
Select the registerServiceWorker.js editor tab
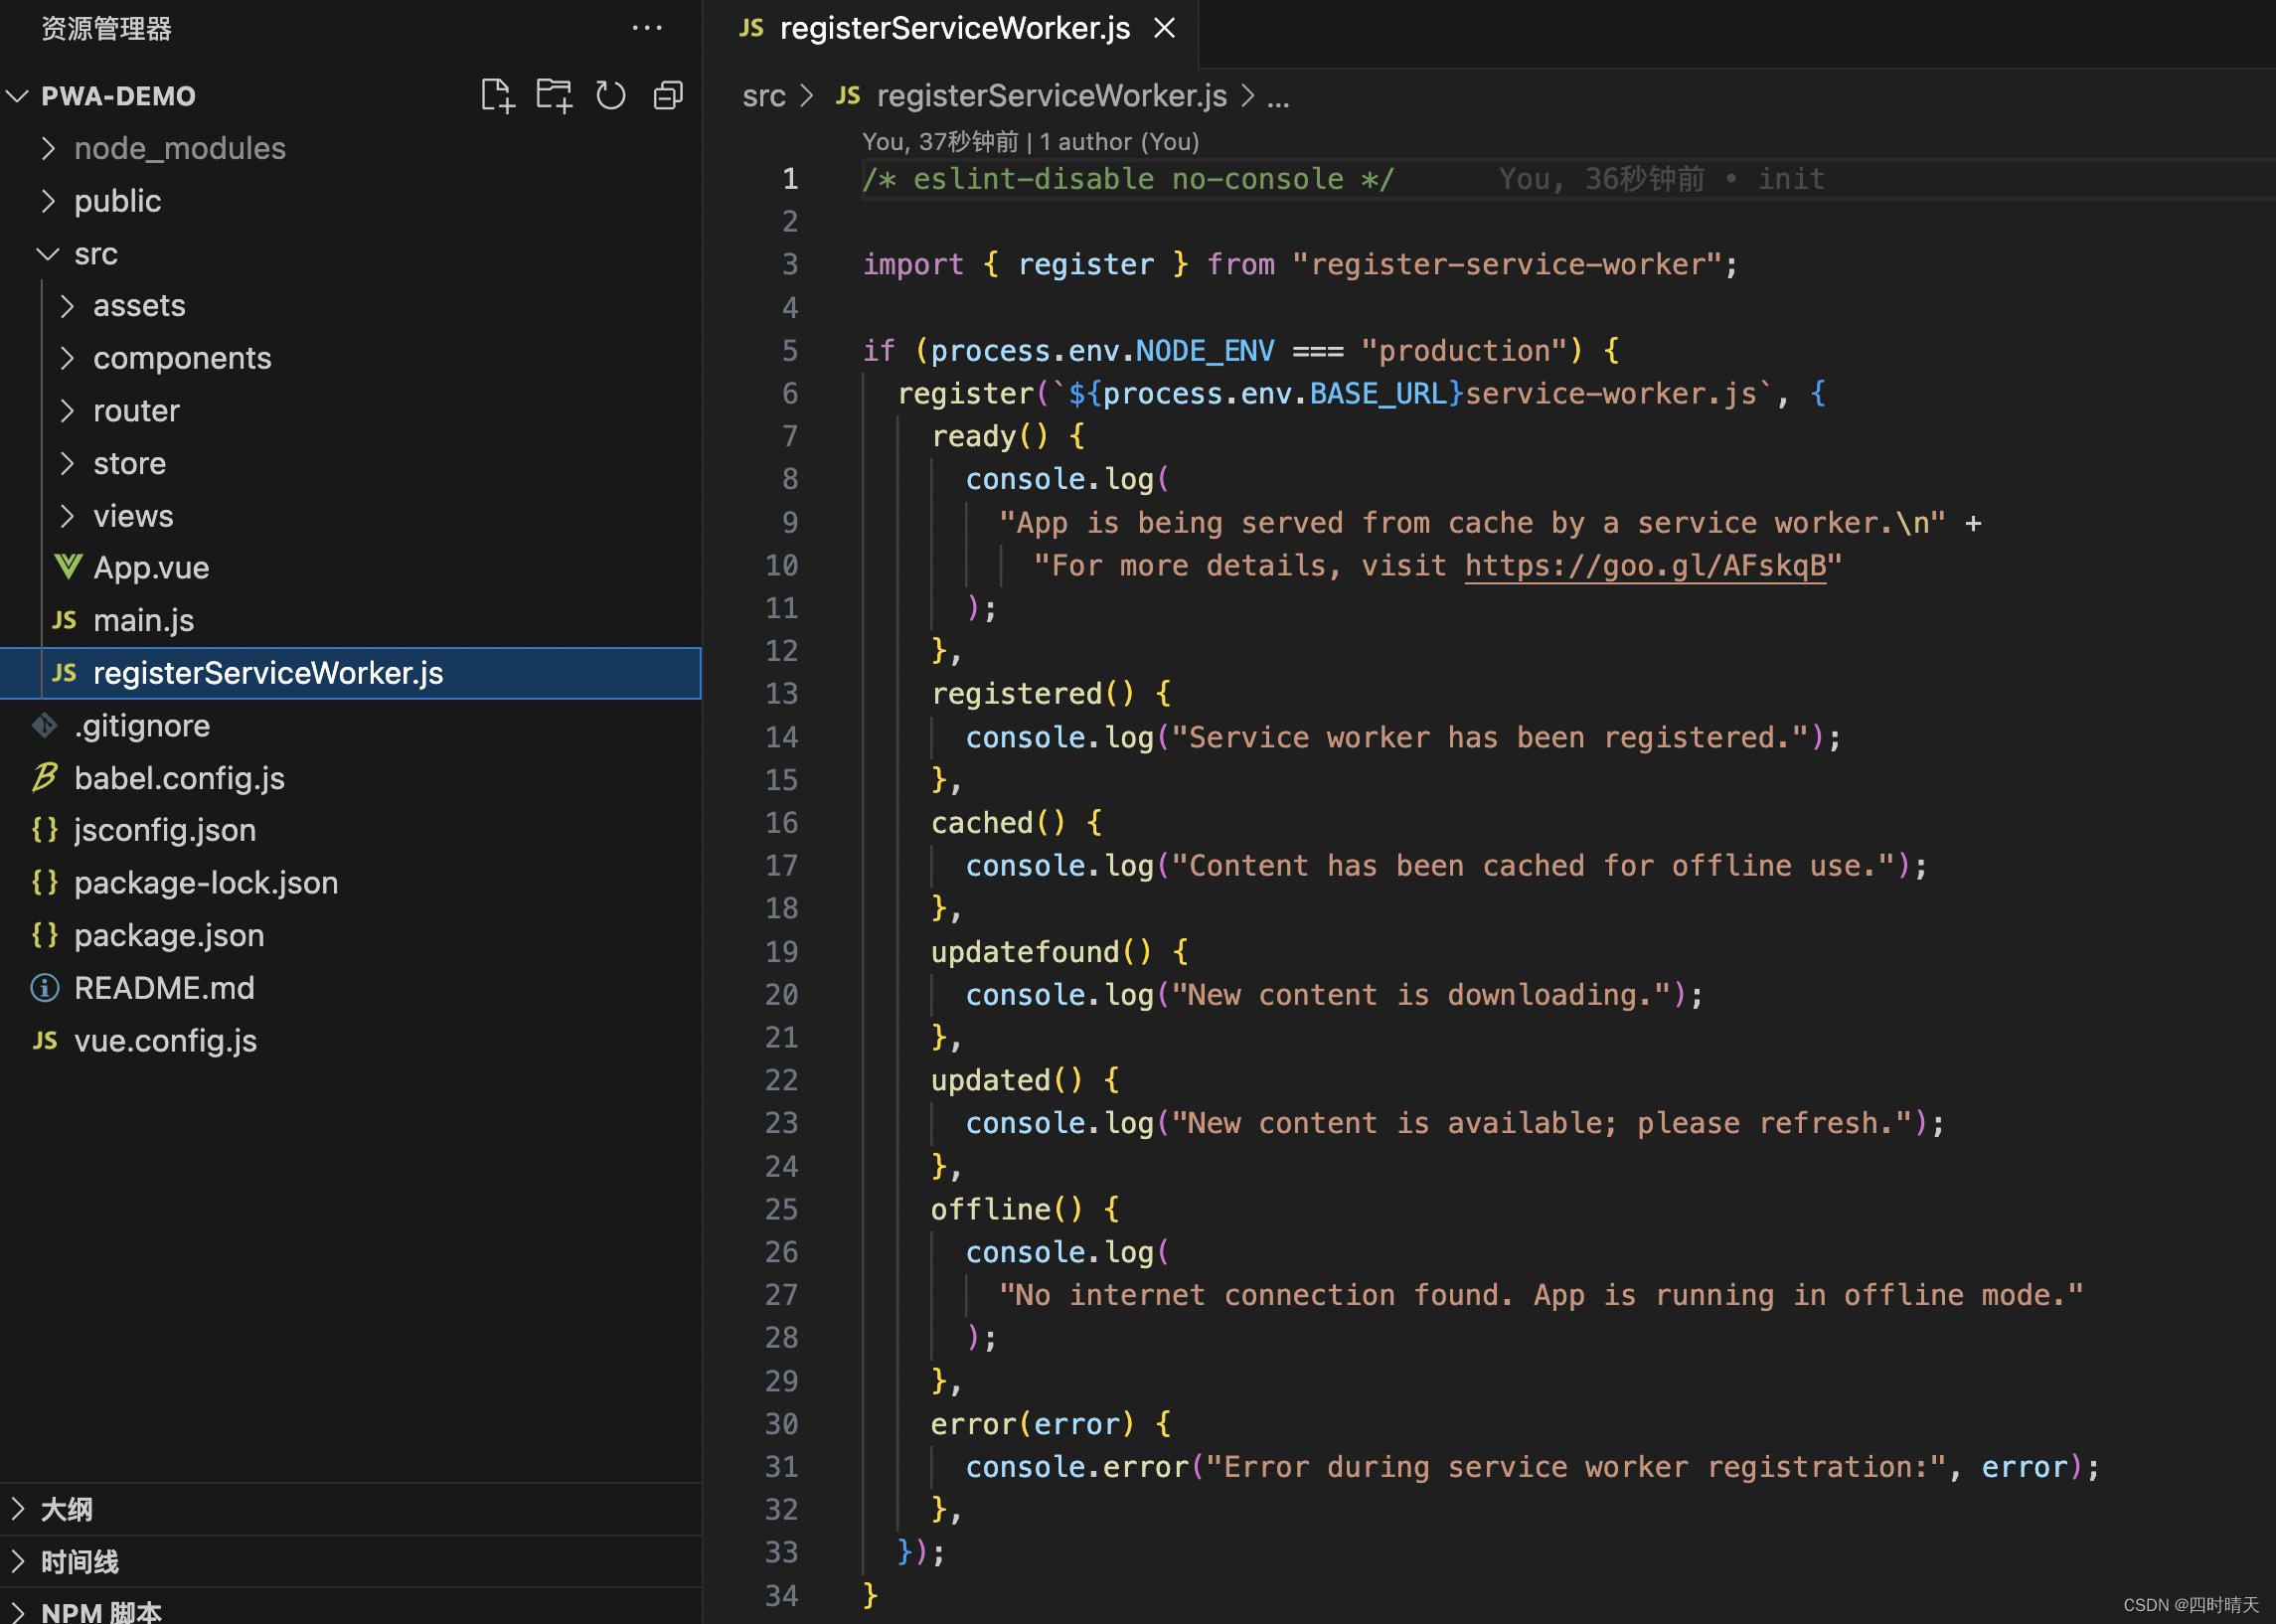click(x=951, y=28)
